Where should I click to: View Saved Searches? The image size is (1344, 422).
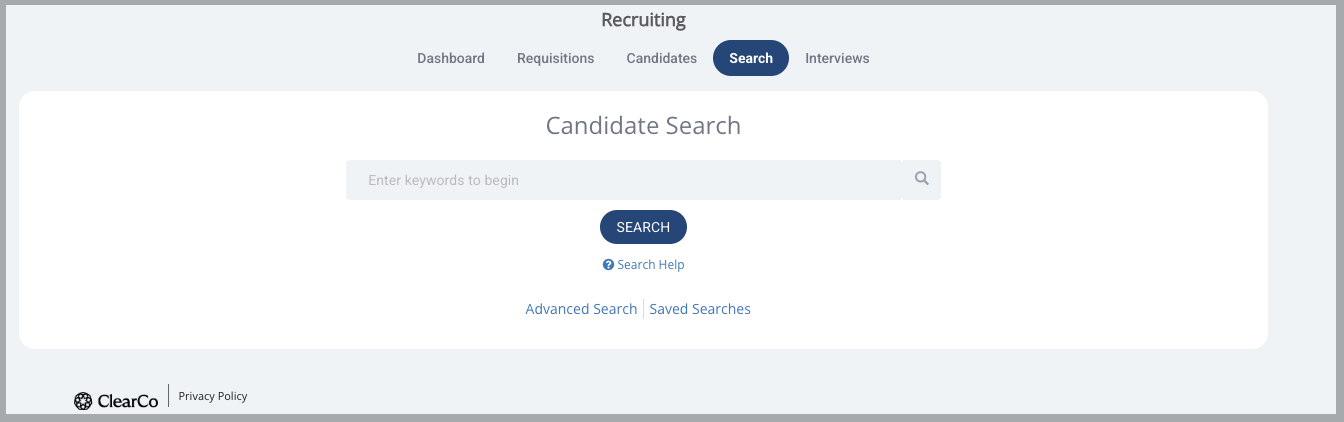coord(700,309)
